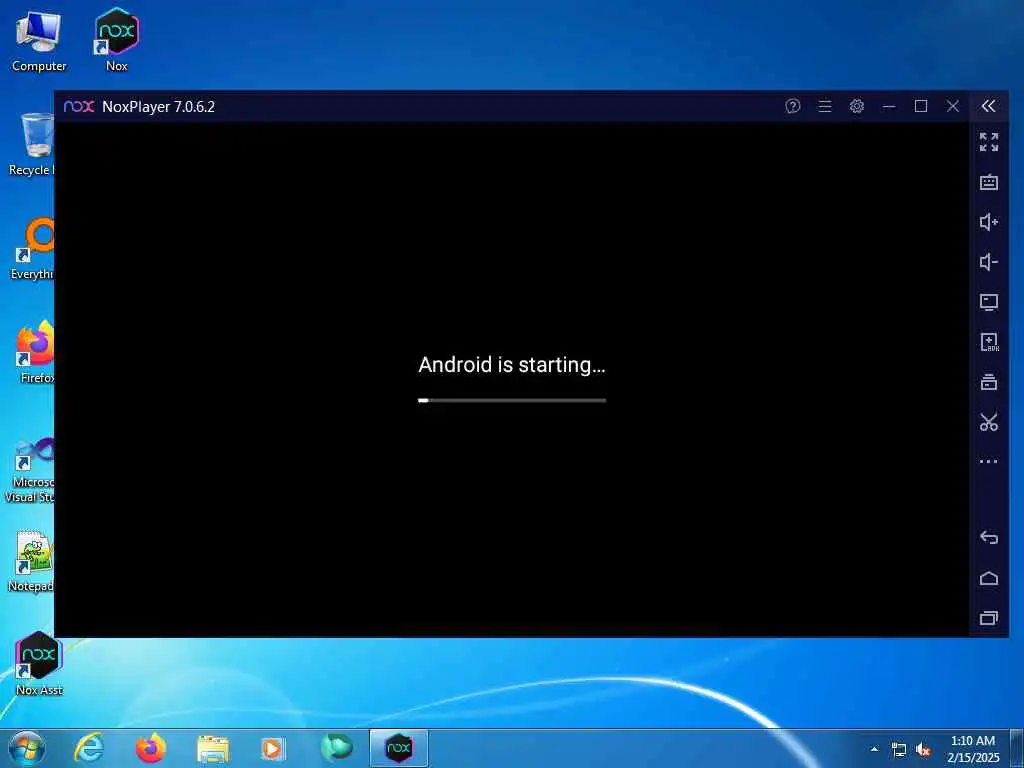1024x768 pixels.
Task: Select the Microsoft Visual Studio desktop shortcut
Action: (x=30, y=469)
